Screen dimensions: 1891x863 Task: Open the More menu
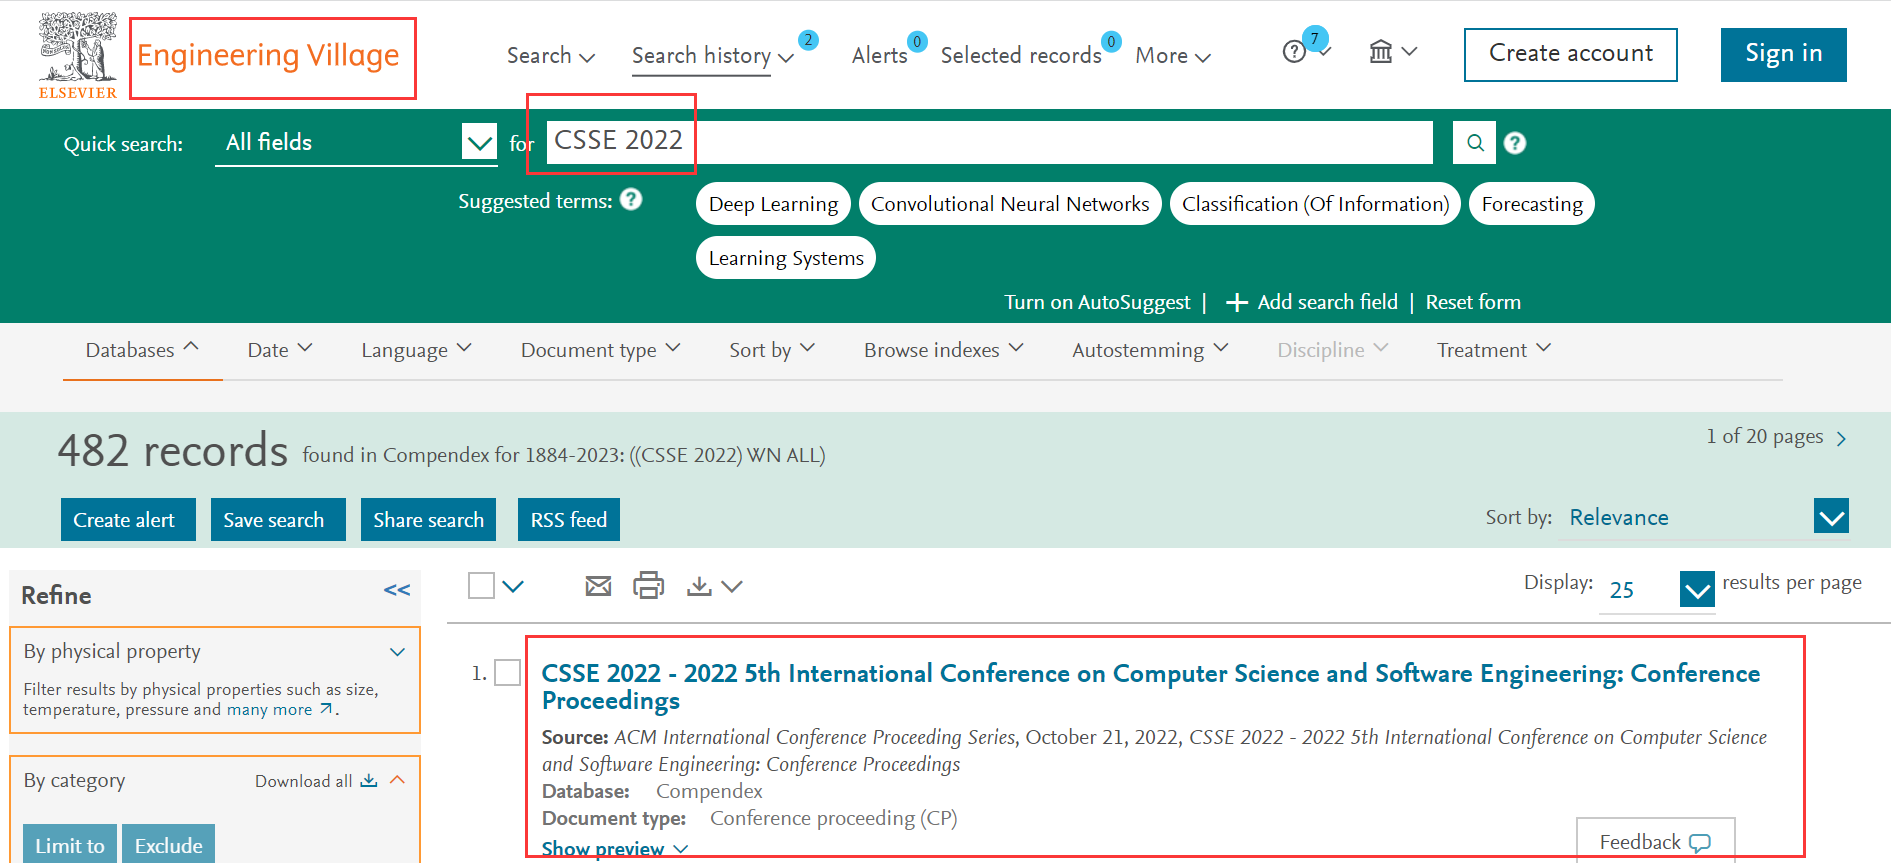1172,56
